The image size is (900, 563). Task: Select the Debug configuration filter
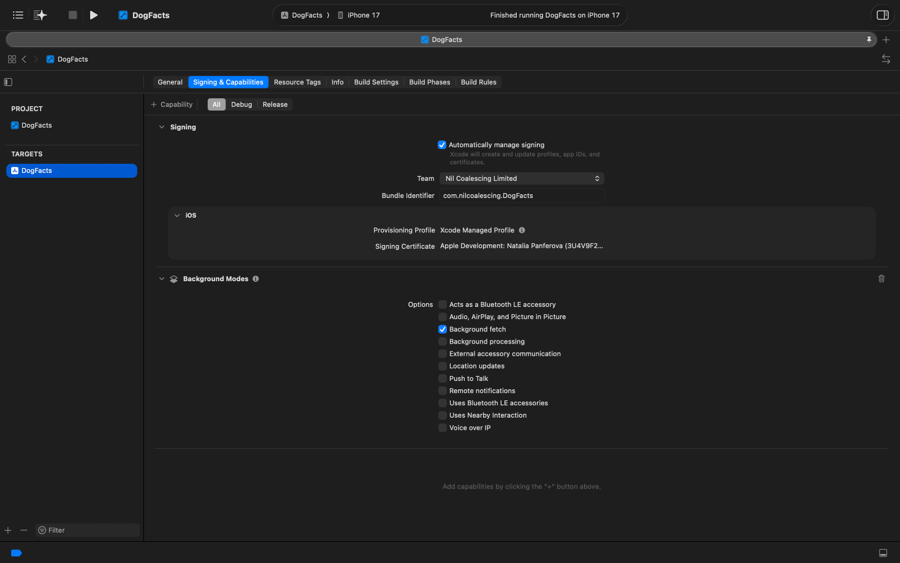(x=241, y=104)
